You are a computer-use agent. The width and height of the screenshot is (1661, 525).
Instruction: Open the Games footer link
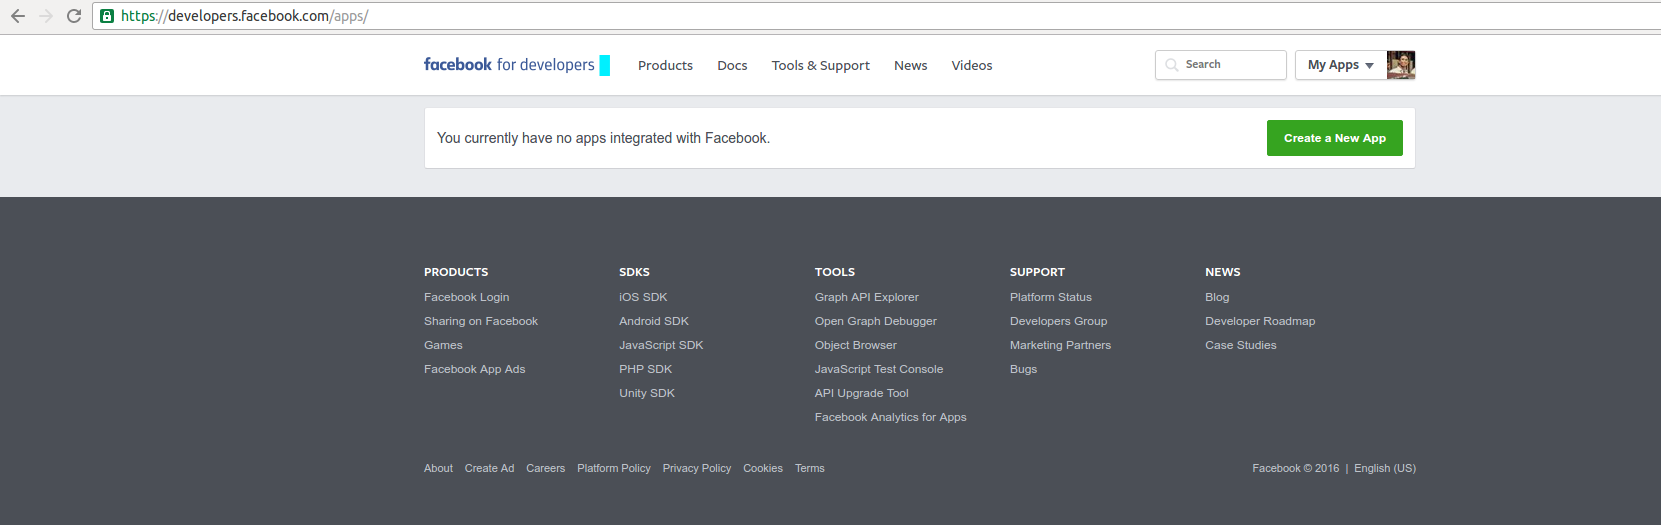[x=443, y=345]
